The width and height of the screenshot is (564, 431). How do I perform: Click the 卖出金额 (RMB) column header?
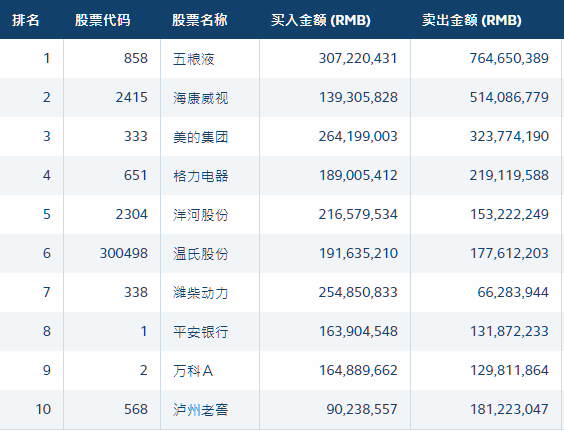point(472,20)
